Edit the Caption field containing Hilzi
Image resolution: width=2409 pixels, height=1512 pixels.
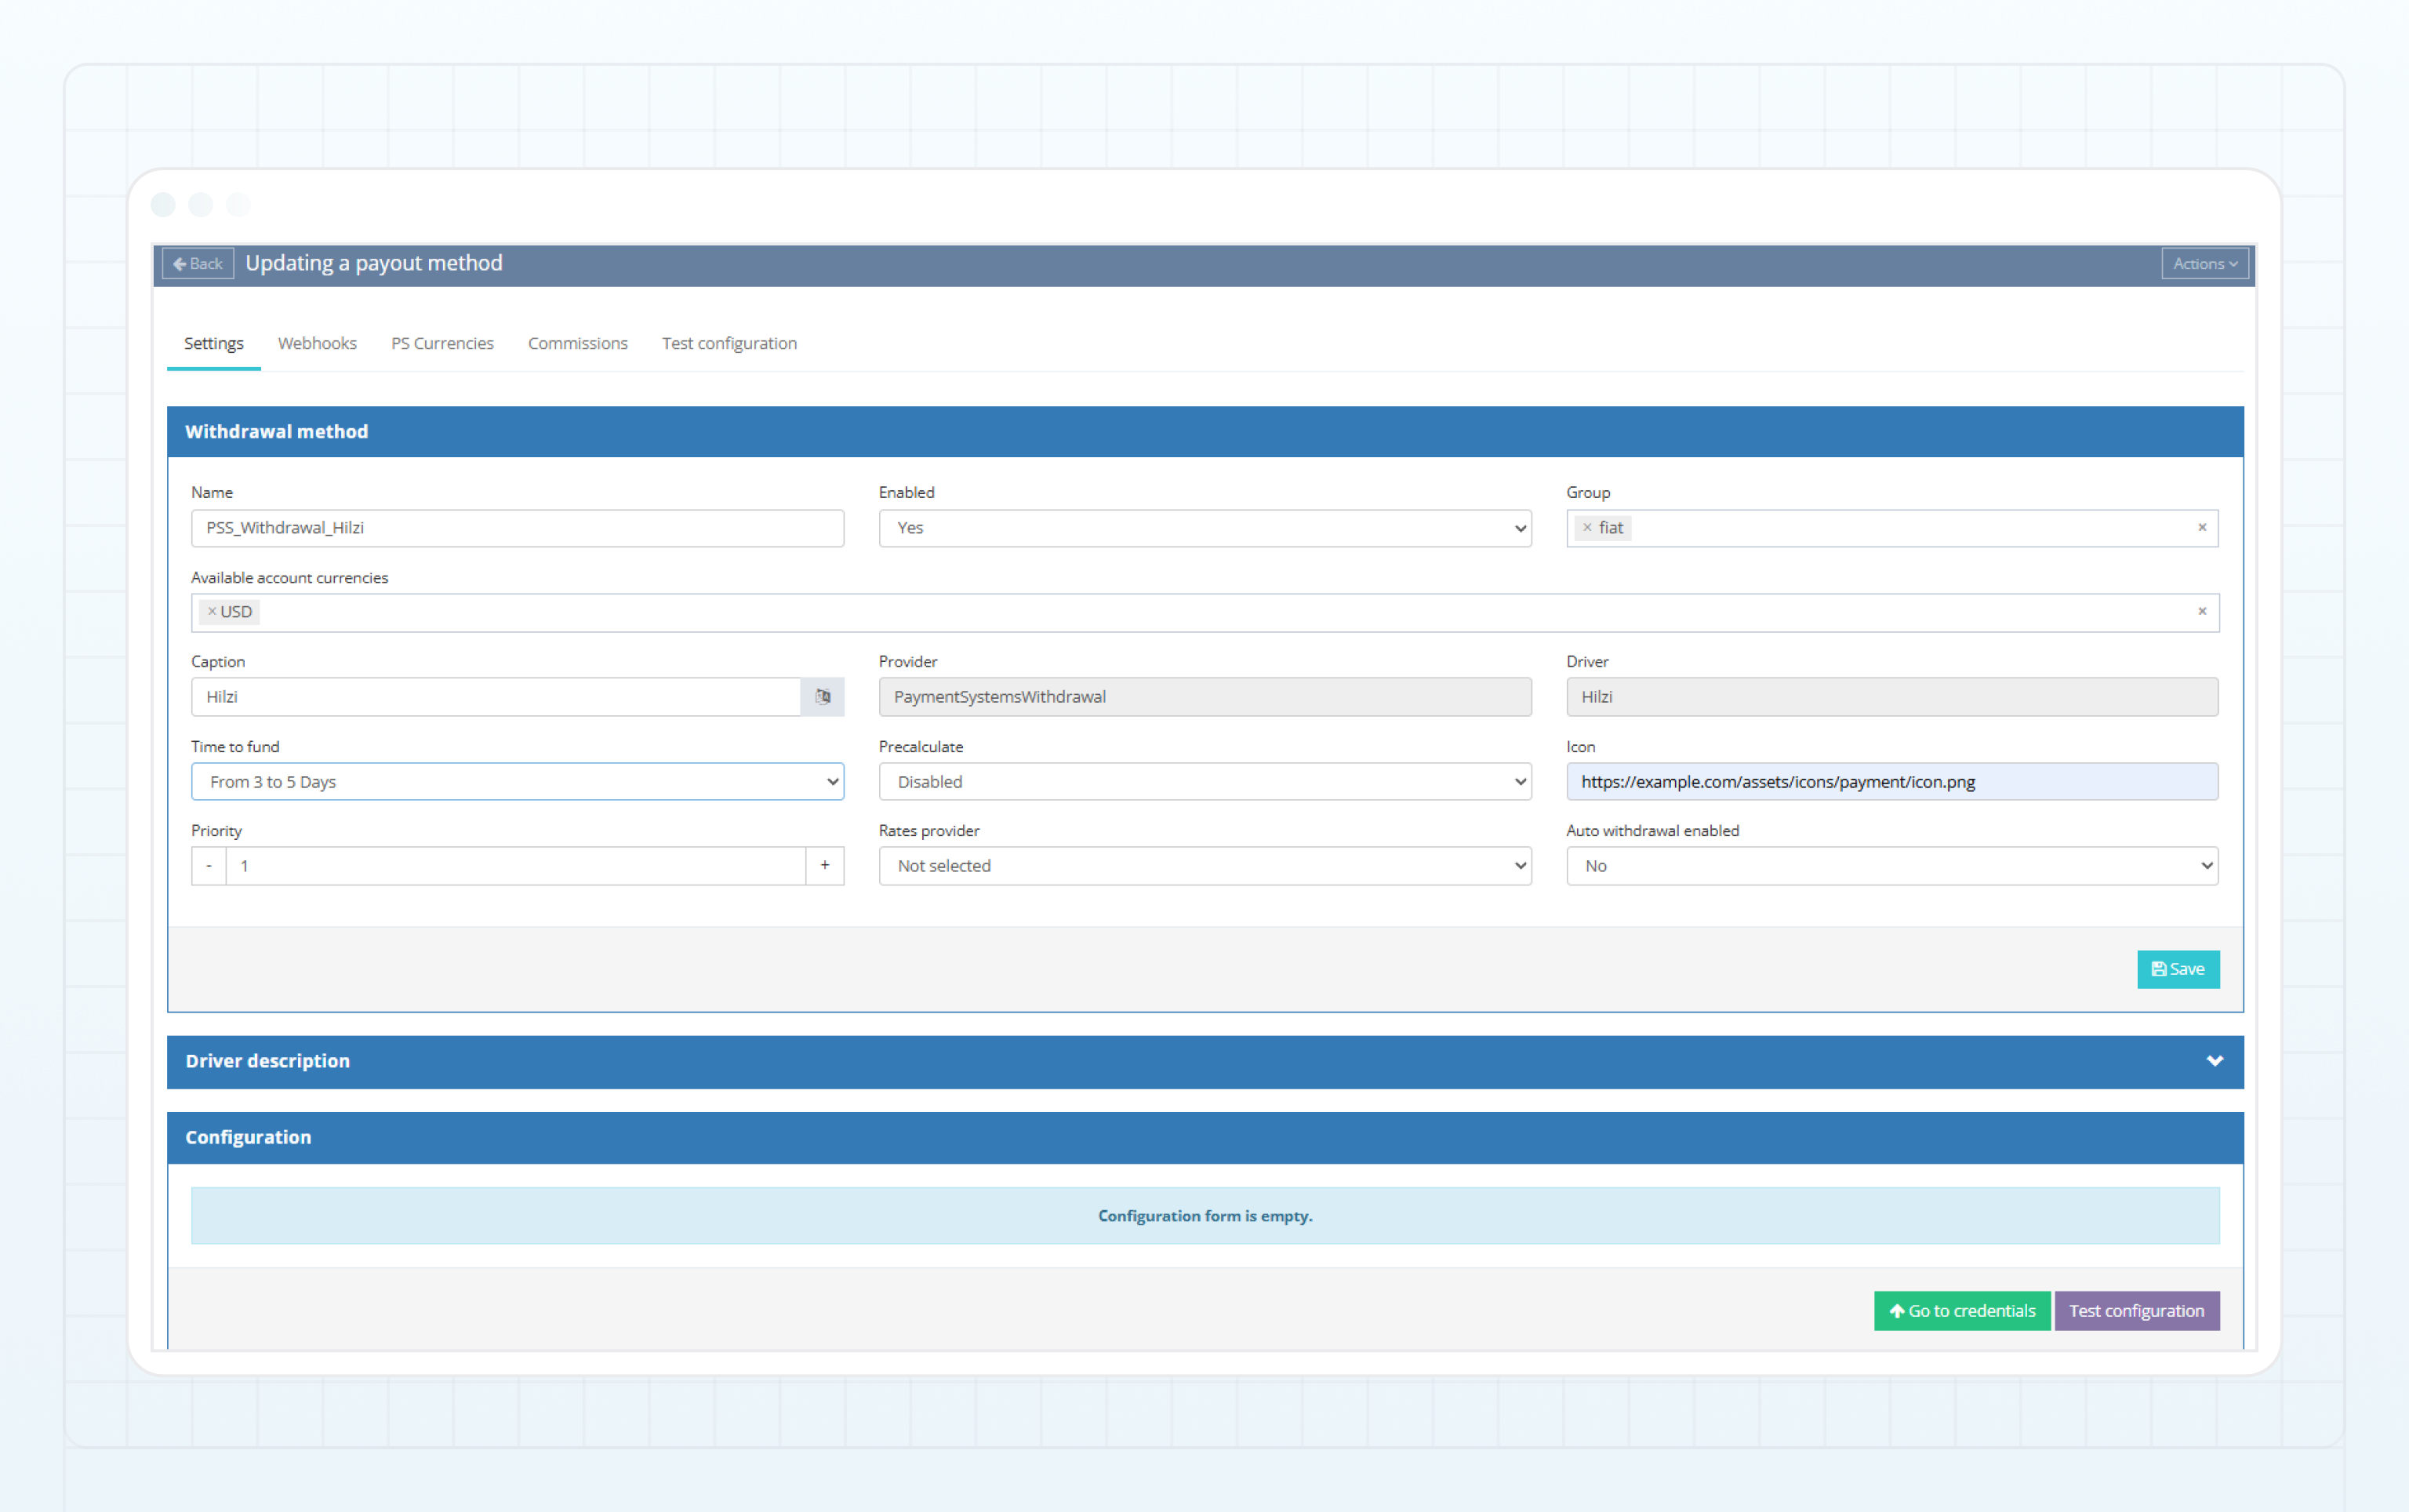(496, 697)
